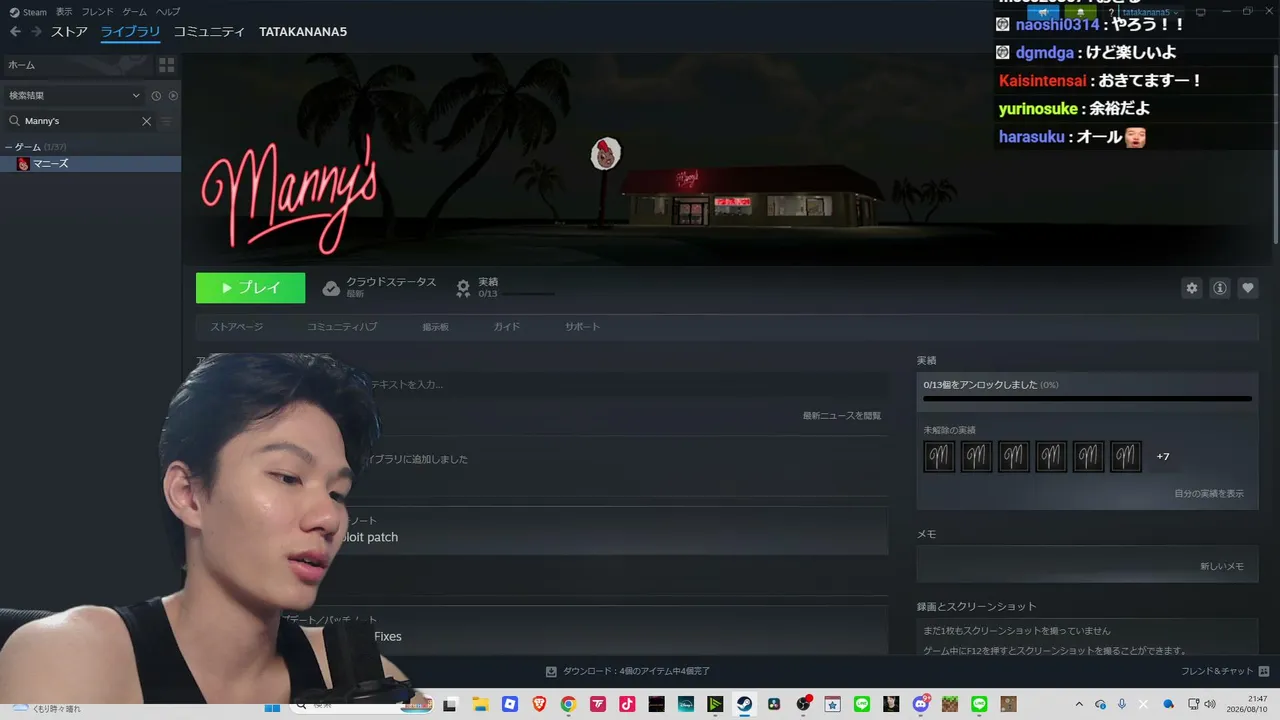This screenshot has width=1280, height=720.
Task: Click the Manny's library search field
Action: [80, 121]
